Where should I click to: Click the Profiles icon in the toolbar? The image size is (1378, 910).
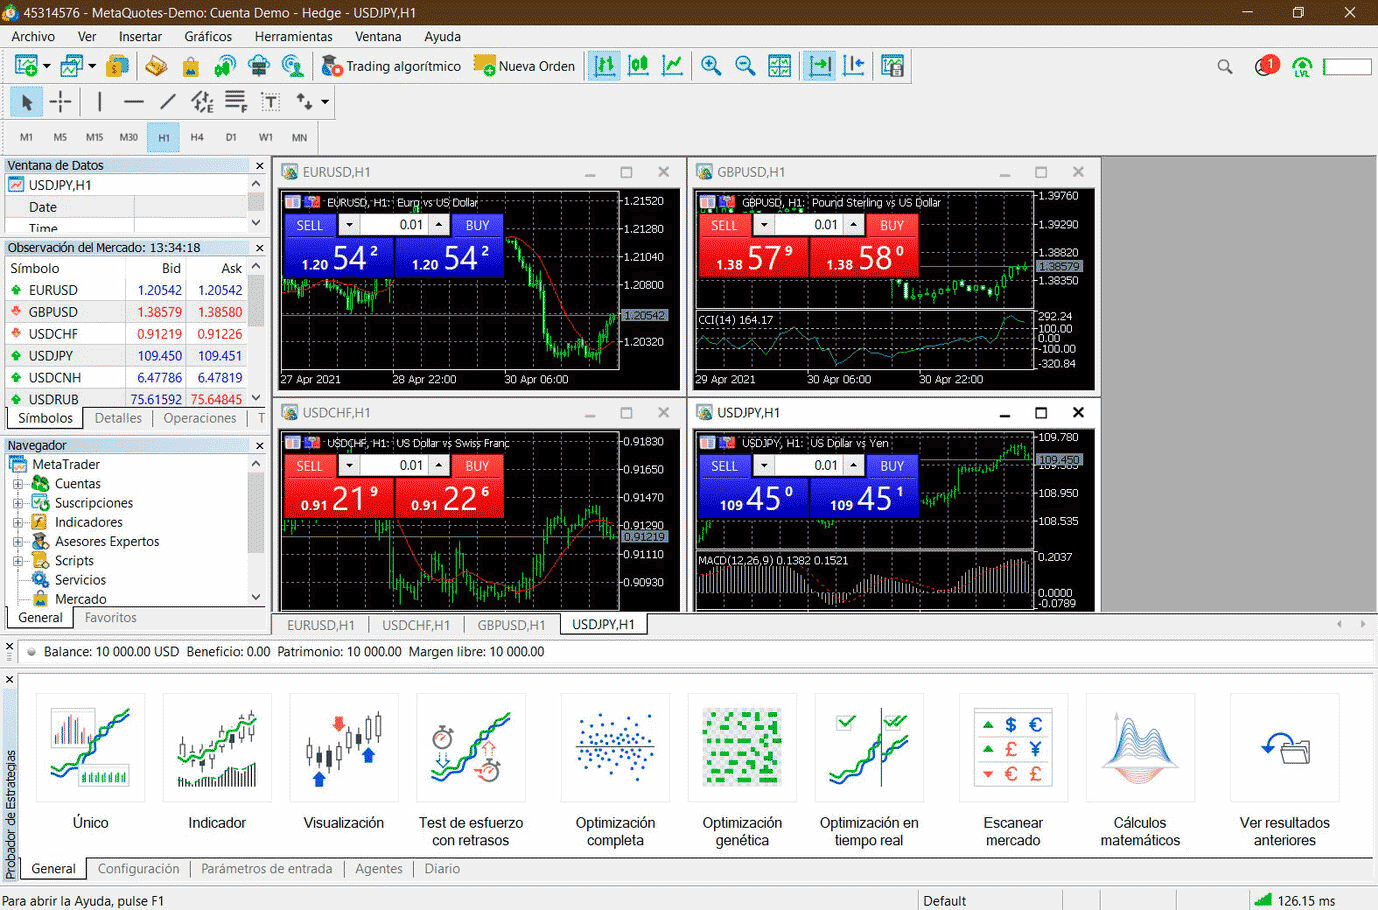70,66
